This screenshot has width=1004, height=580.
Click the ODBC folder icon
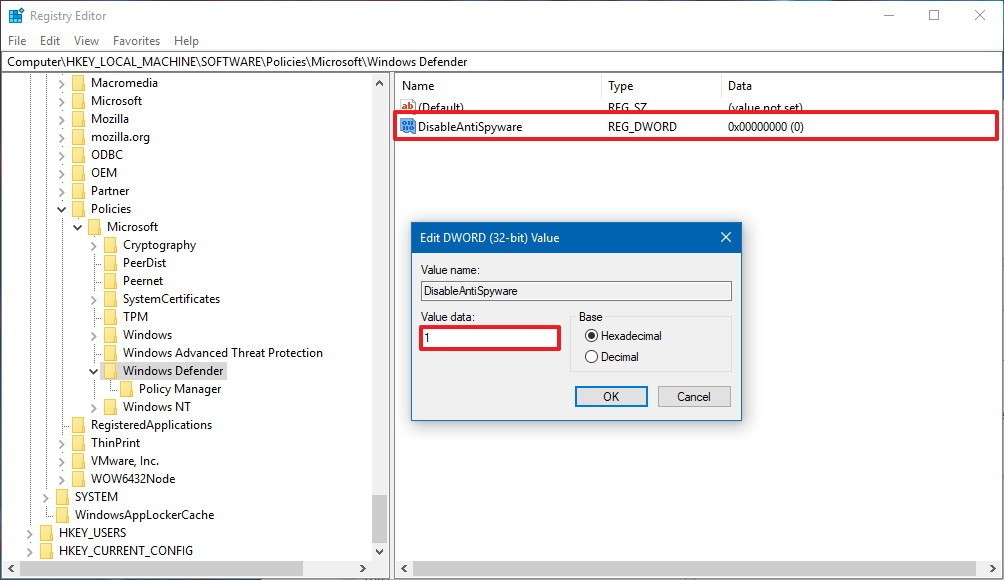(x=79, y=154)
